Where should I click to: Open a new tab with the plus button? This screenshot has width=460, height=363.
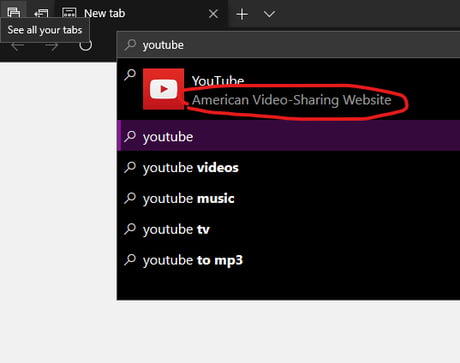pyautogui.click(x=242, y=14)
